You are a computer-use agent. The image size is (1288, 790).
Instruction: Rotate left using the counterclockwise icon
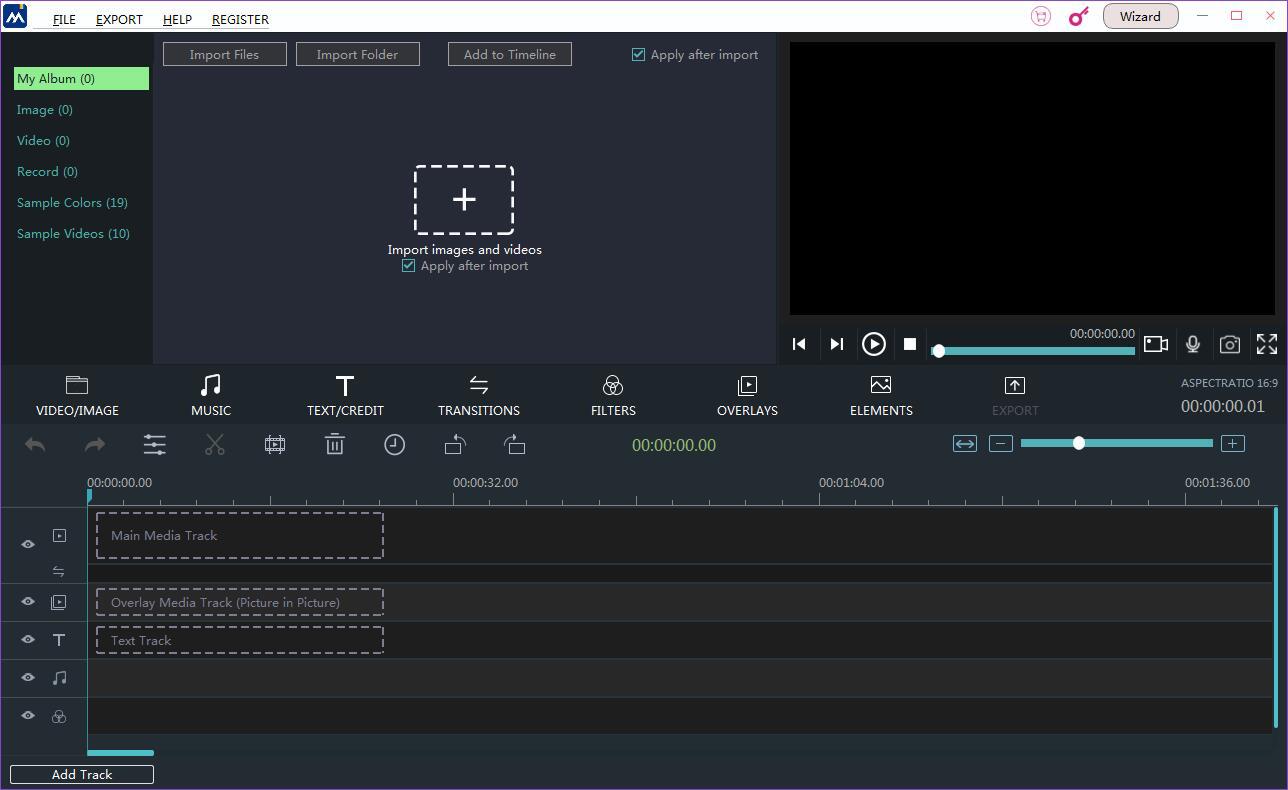click(x=455, y=445)
